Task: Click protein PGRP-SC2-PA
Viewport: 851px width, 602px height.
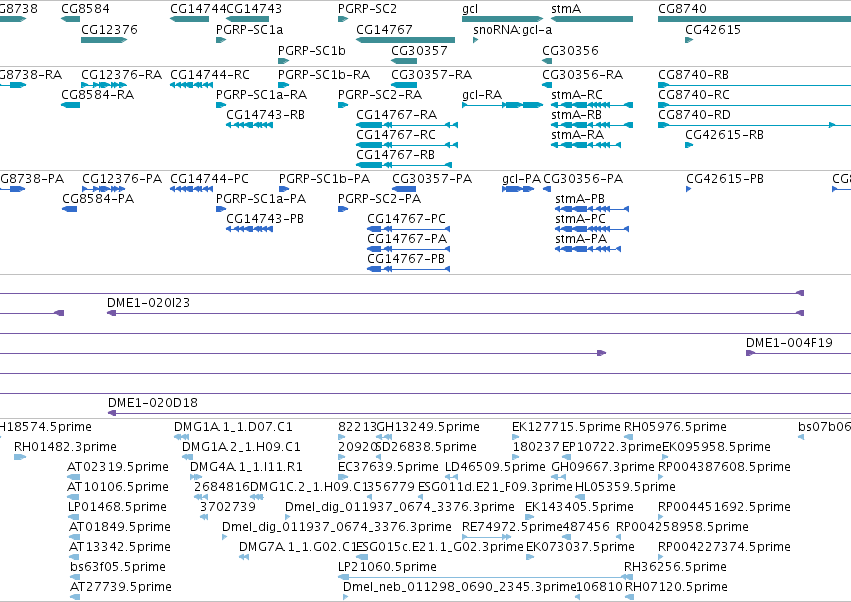Action: (379, 199)
